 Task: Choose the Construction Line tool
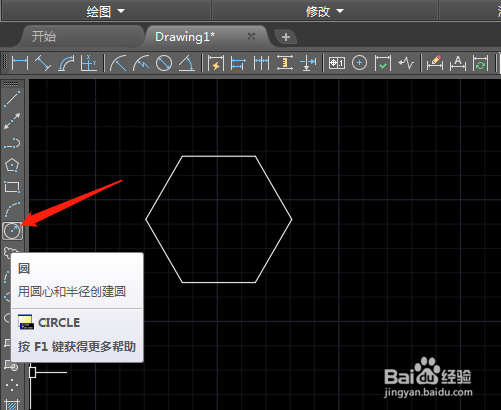point(12,121)
